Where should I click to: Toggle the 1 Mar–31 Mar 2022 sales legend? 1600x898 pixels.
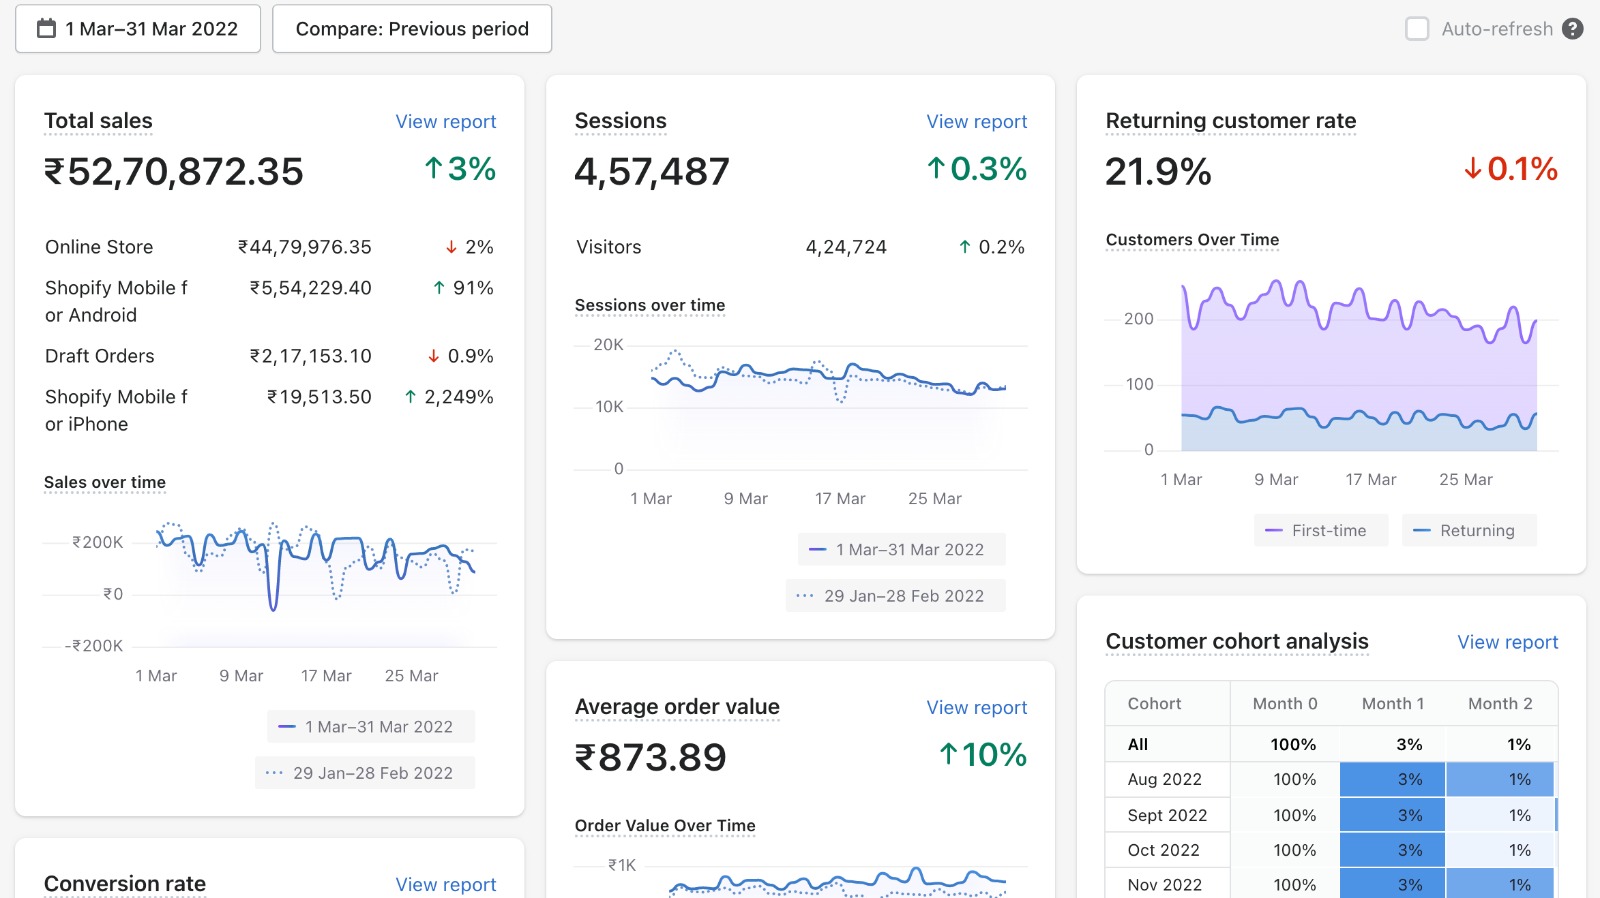point(370,726)
